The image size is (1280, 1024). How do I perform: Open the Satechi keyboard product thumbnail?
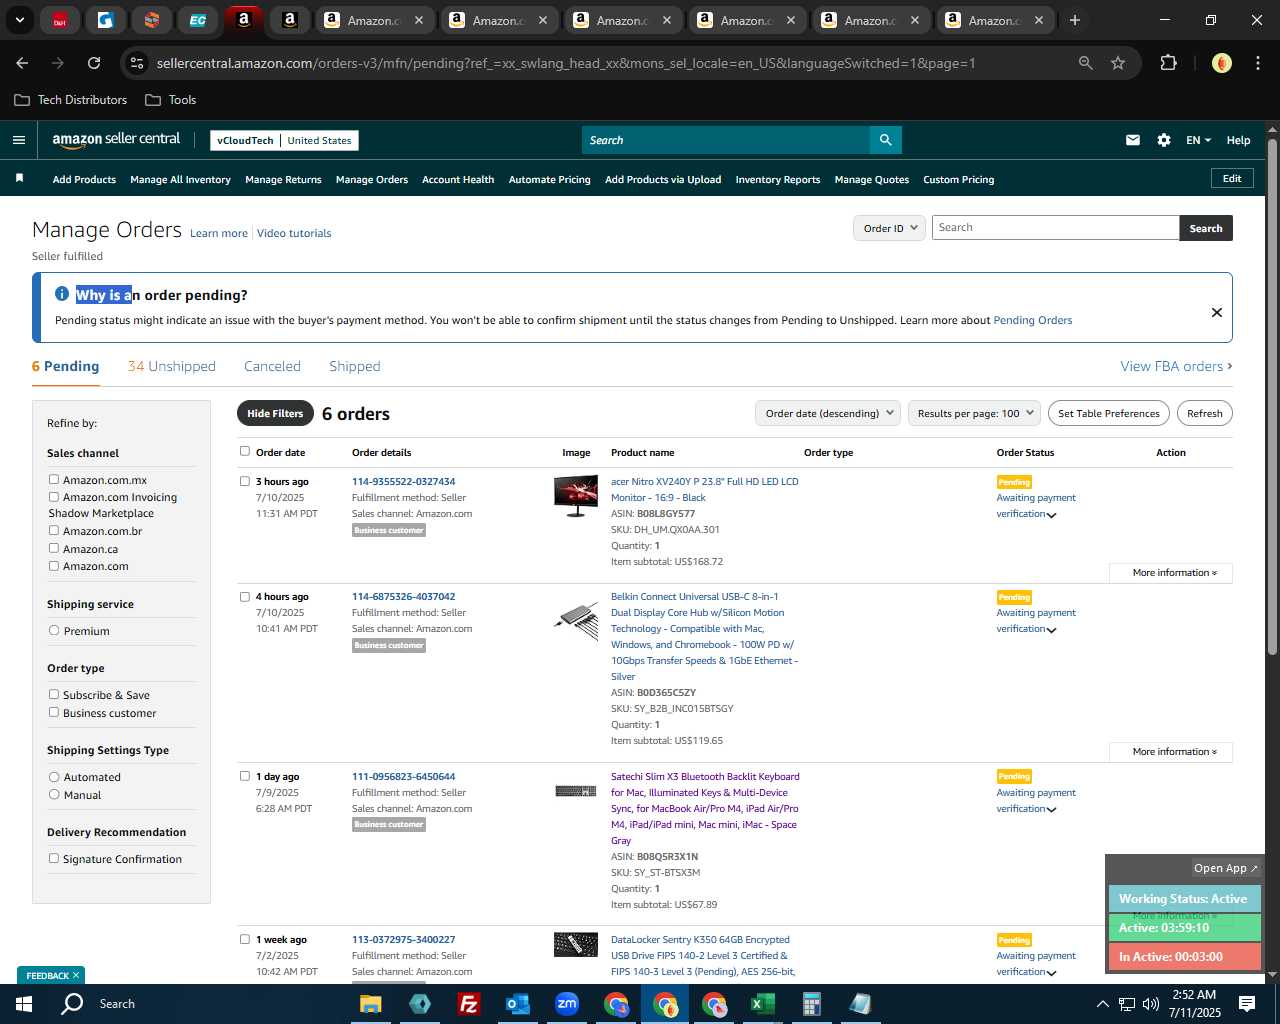pyautogui.click(x=576, y=791)
